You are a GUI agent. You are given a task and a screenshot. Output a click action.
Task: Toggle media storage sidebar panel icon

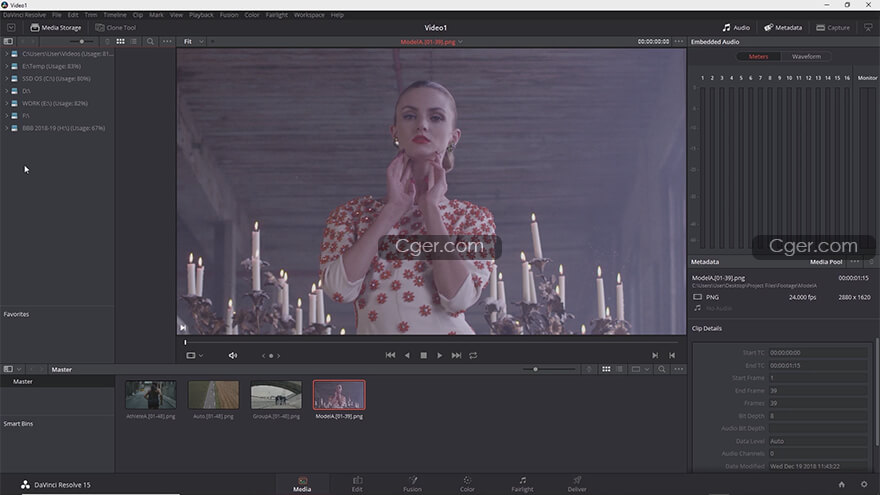8,42
